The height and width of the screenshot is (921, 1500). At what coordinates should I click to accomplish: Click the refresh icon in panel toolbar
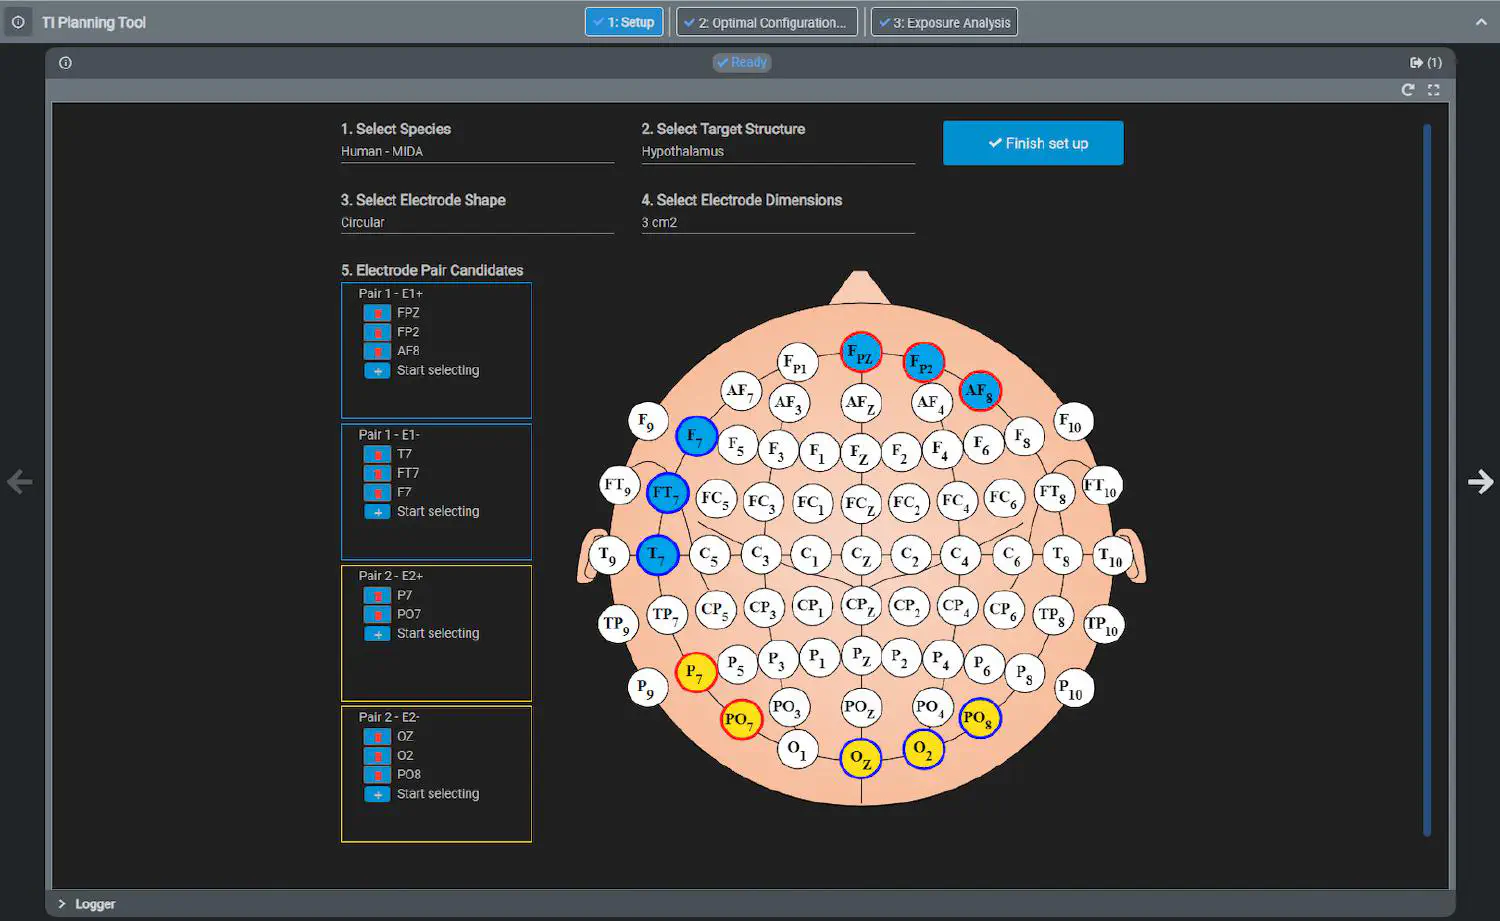[1408, 90]
